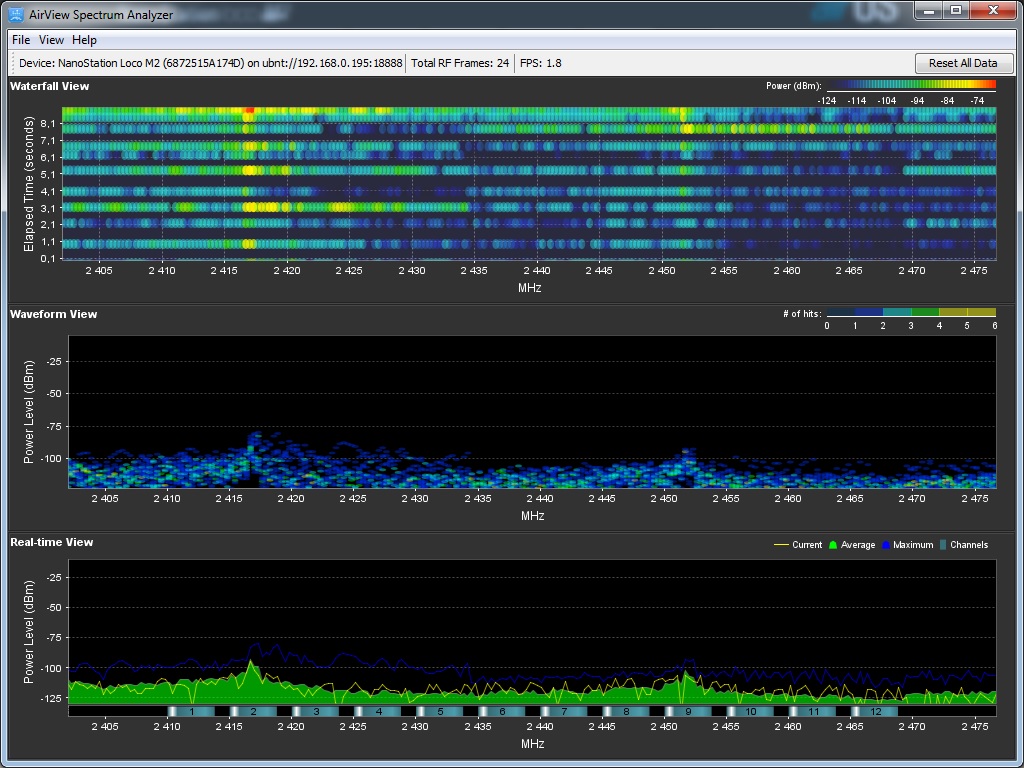Open the File menu

tap(21, 40)
